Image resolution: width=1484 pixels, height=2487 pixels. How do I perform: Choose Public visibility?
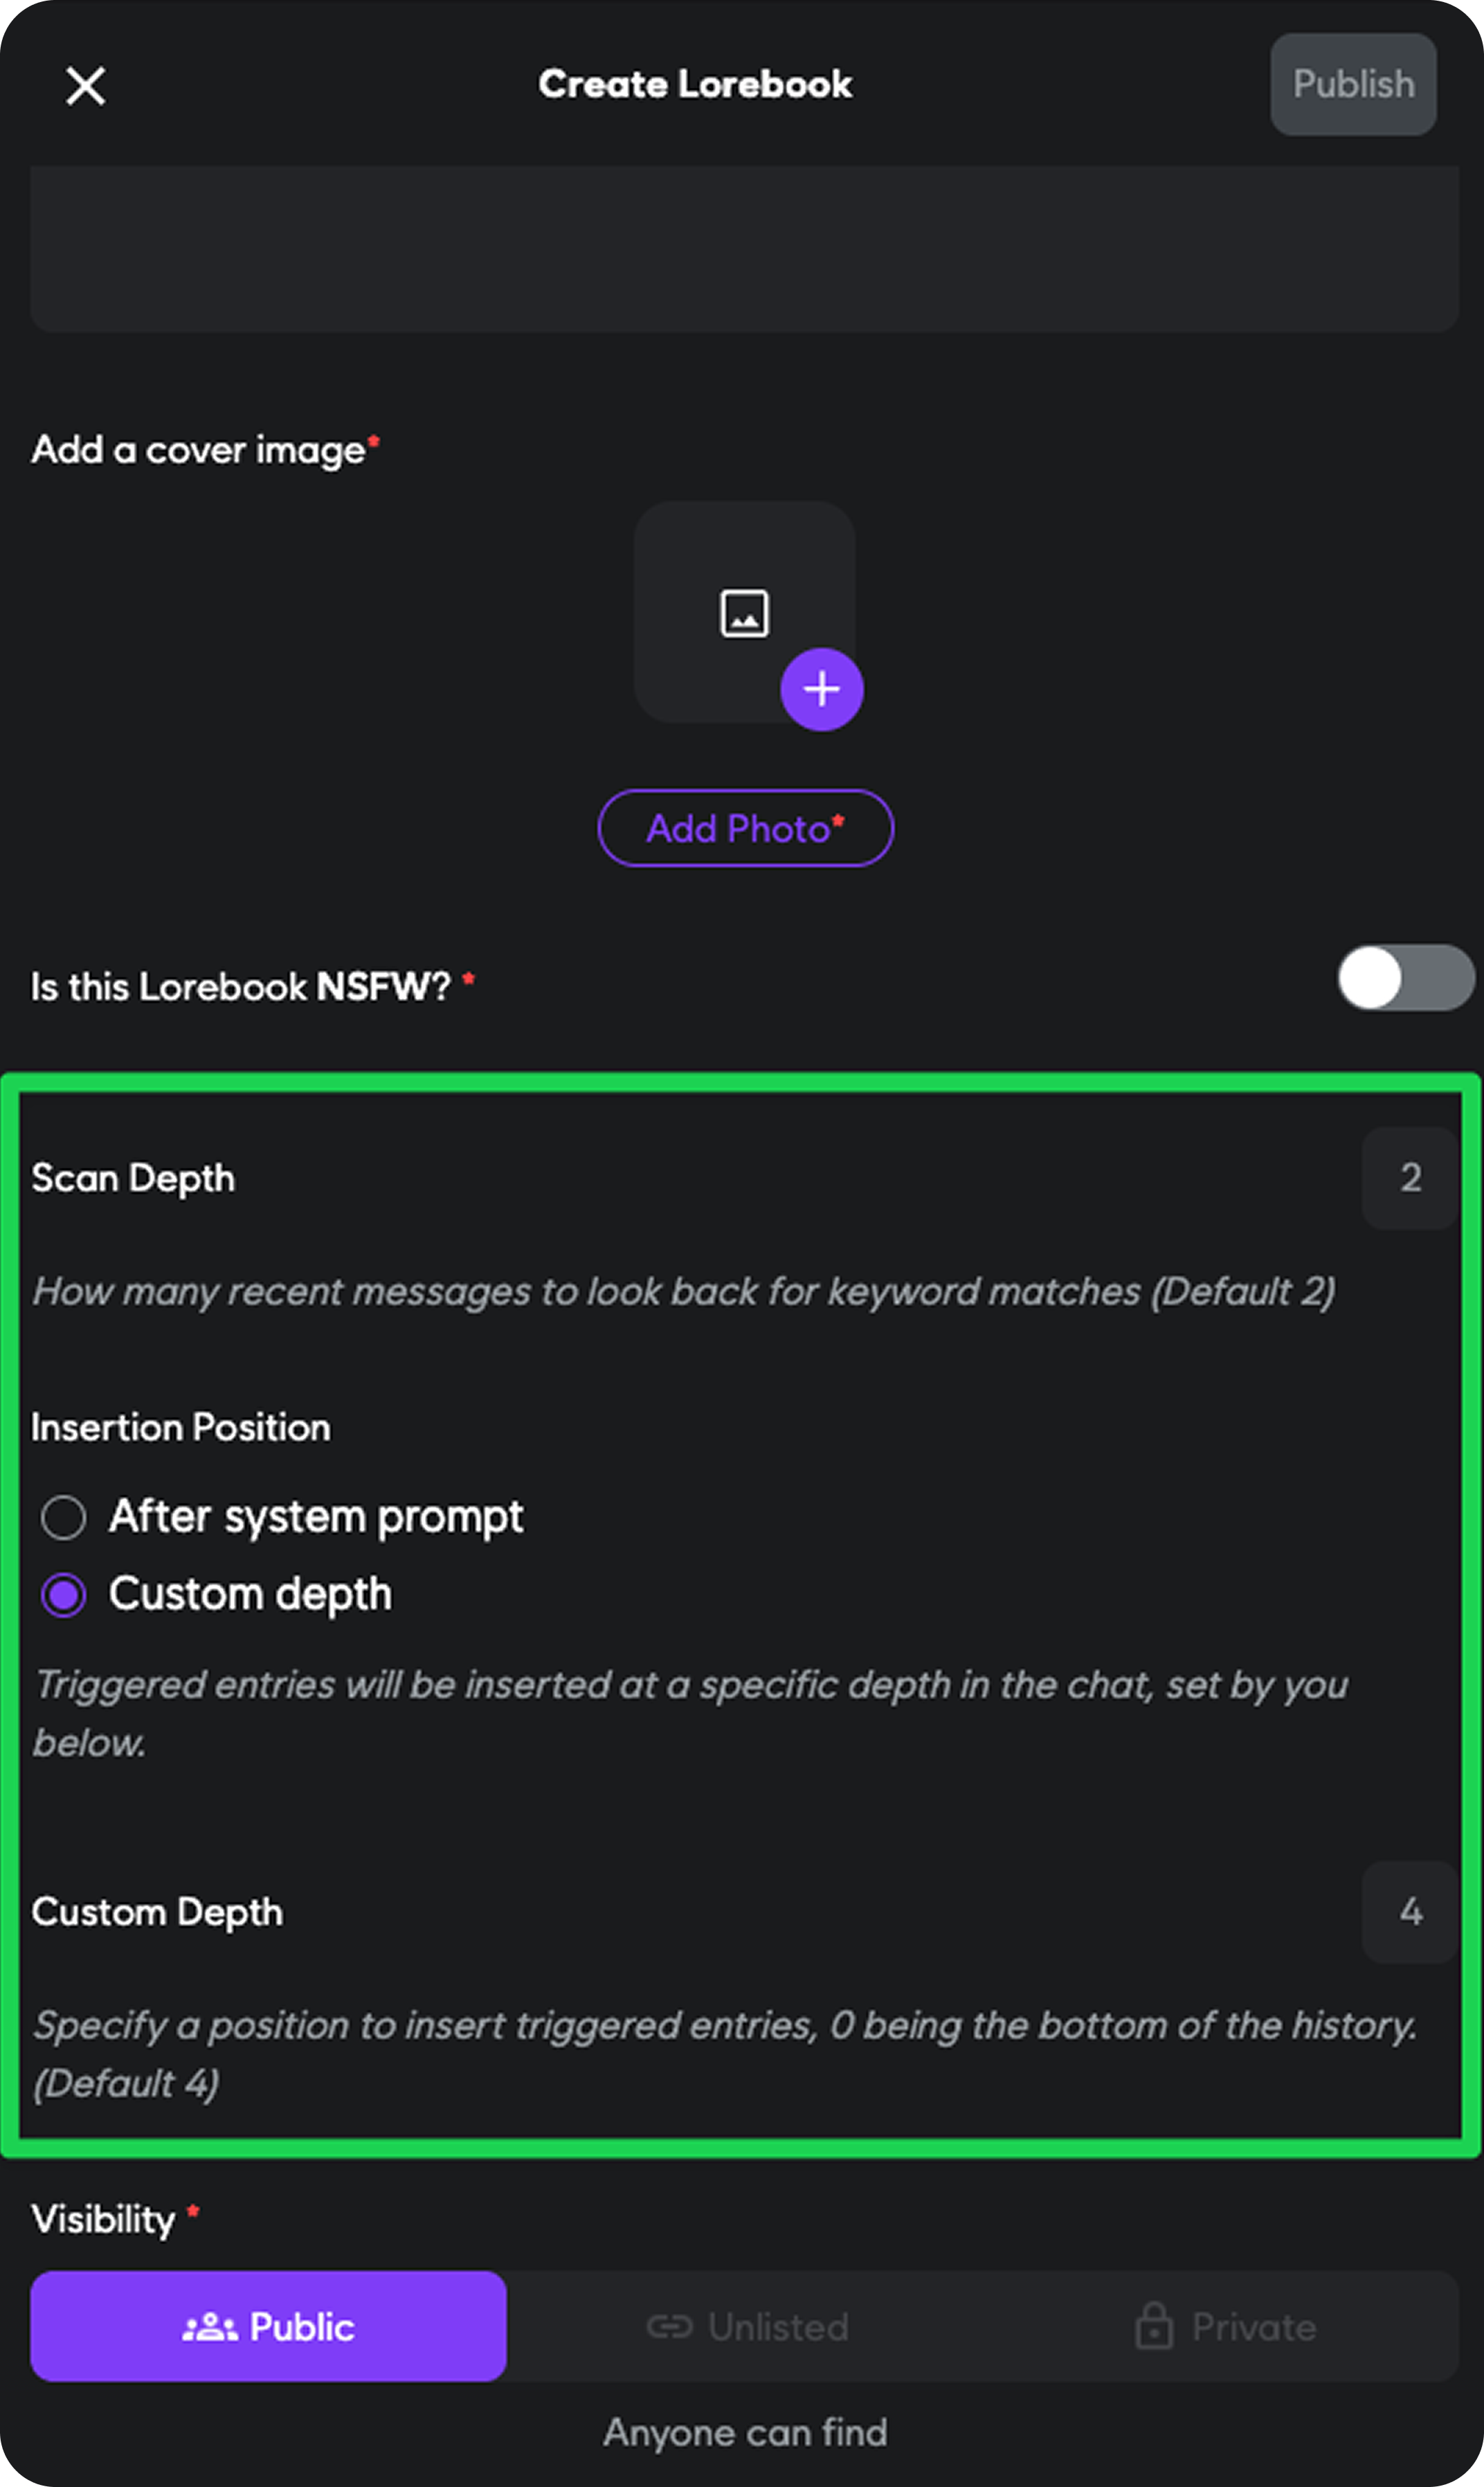point(268,2327)
